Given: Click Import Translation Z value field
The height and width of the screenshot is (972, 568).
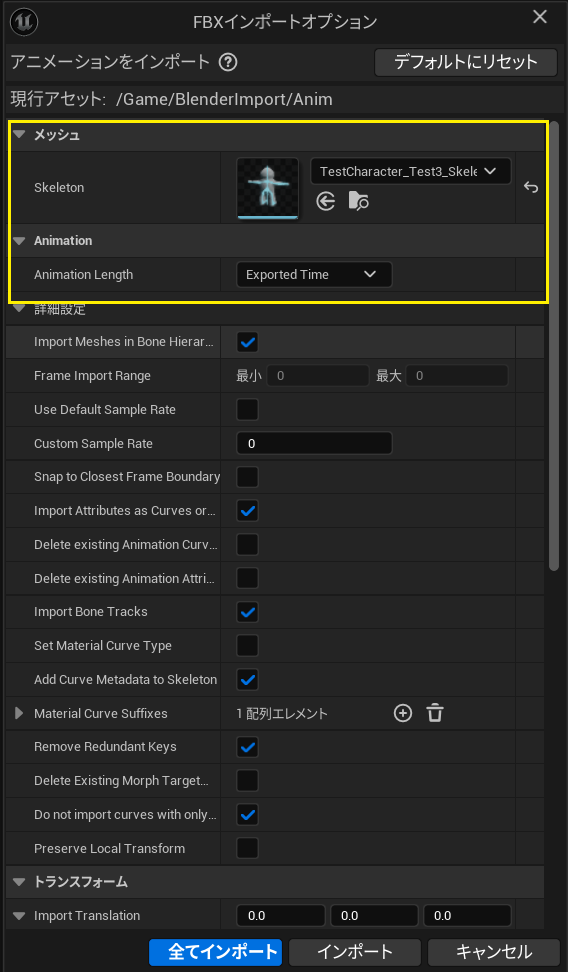Looking at the screenshot, I should coord(467,916).
